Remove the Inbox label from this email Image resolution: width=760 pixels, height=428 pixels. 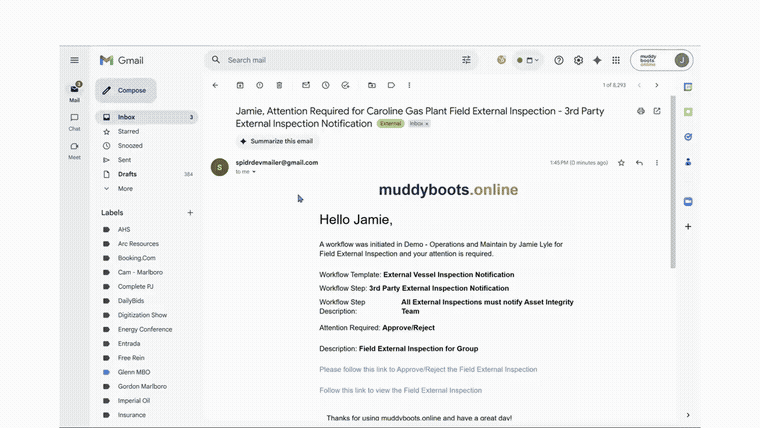click(x=427, y=124)
